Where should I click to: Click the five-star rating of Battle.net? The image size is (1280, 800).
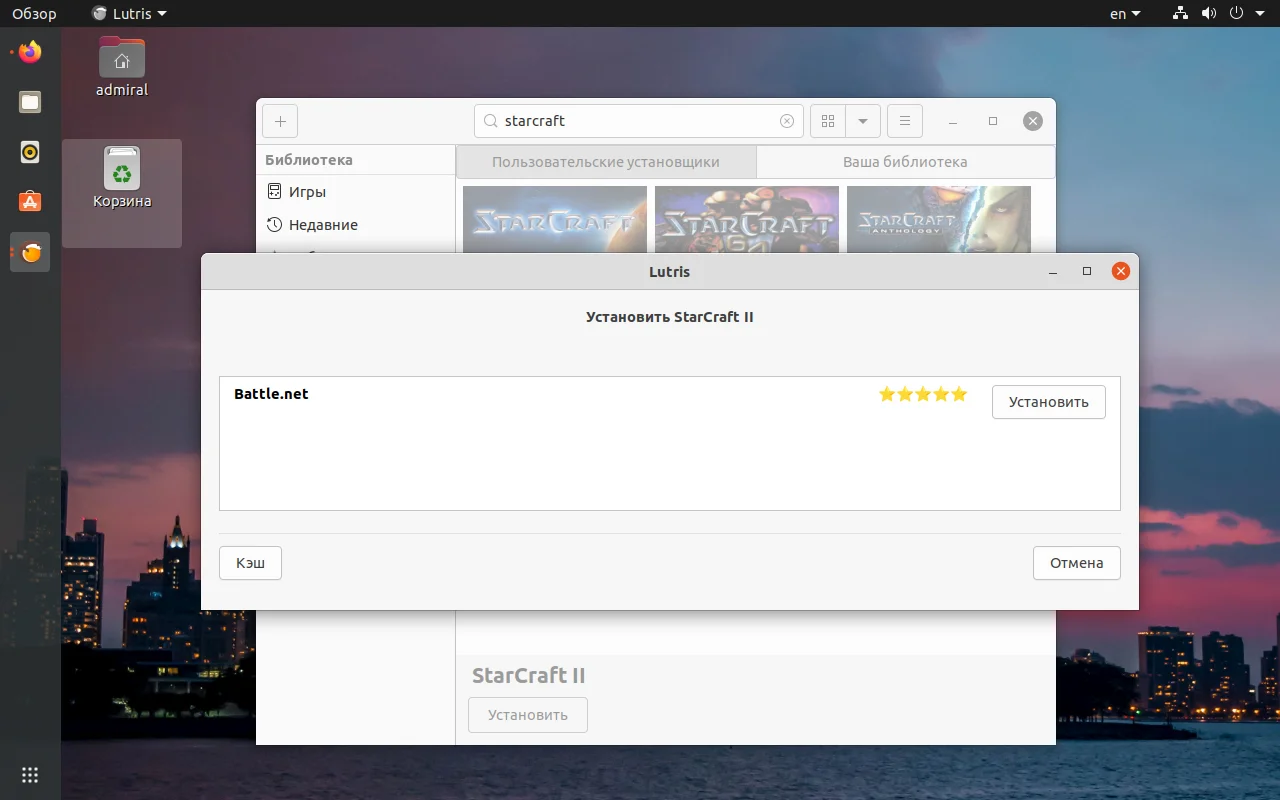923,394
